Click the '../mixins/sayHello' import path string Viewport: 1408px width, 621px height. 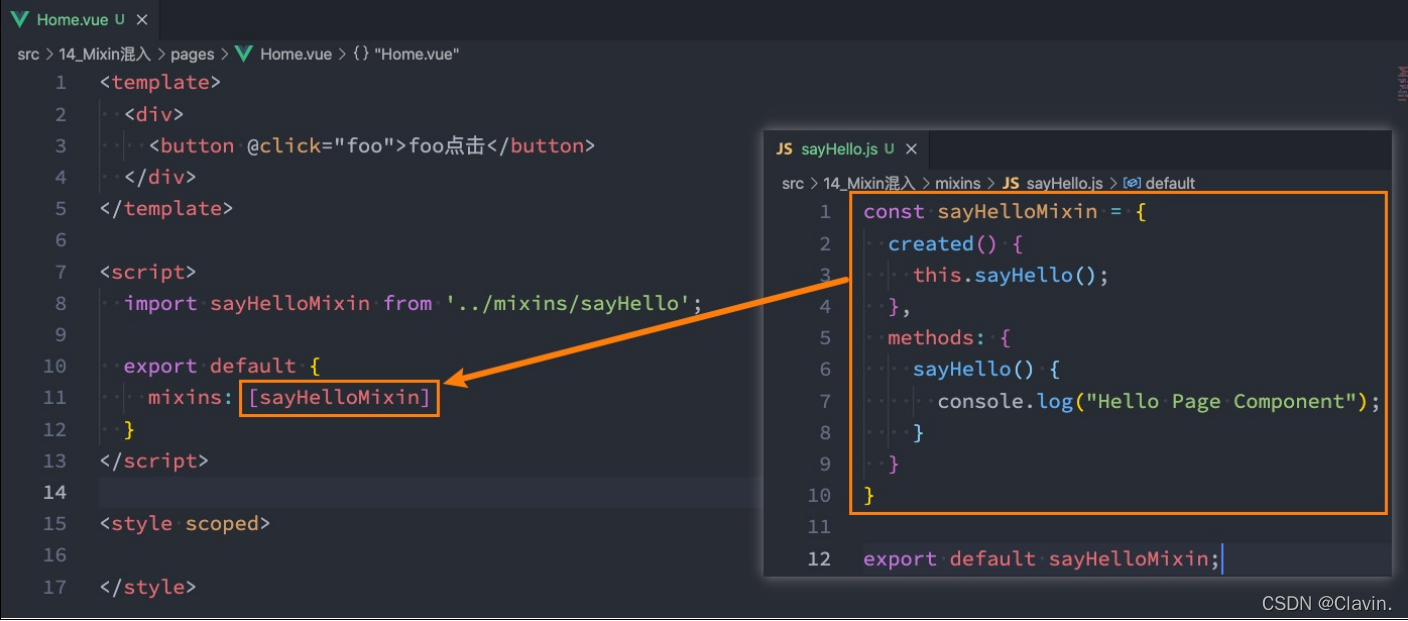pos(568,303)
